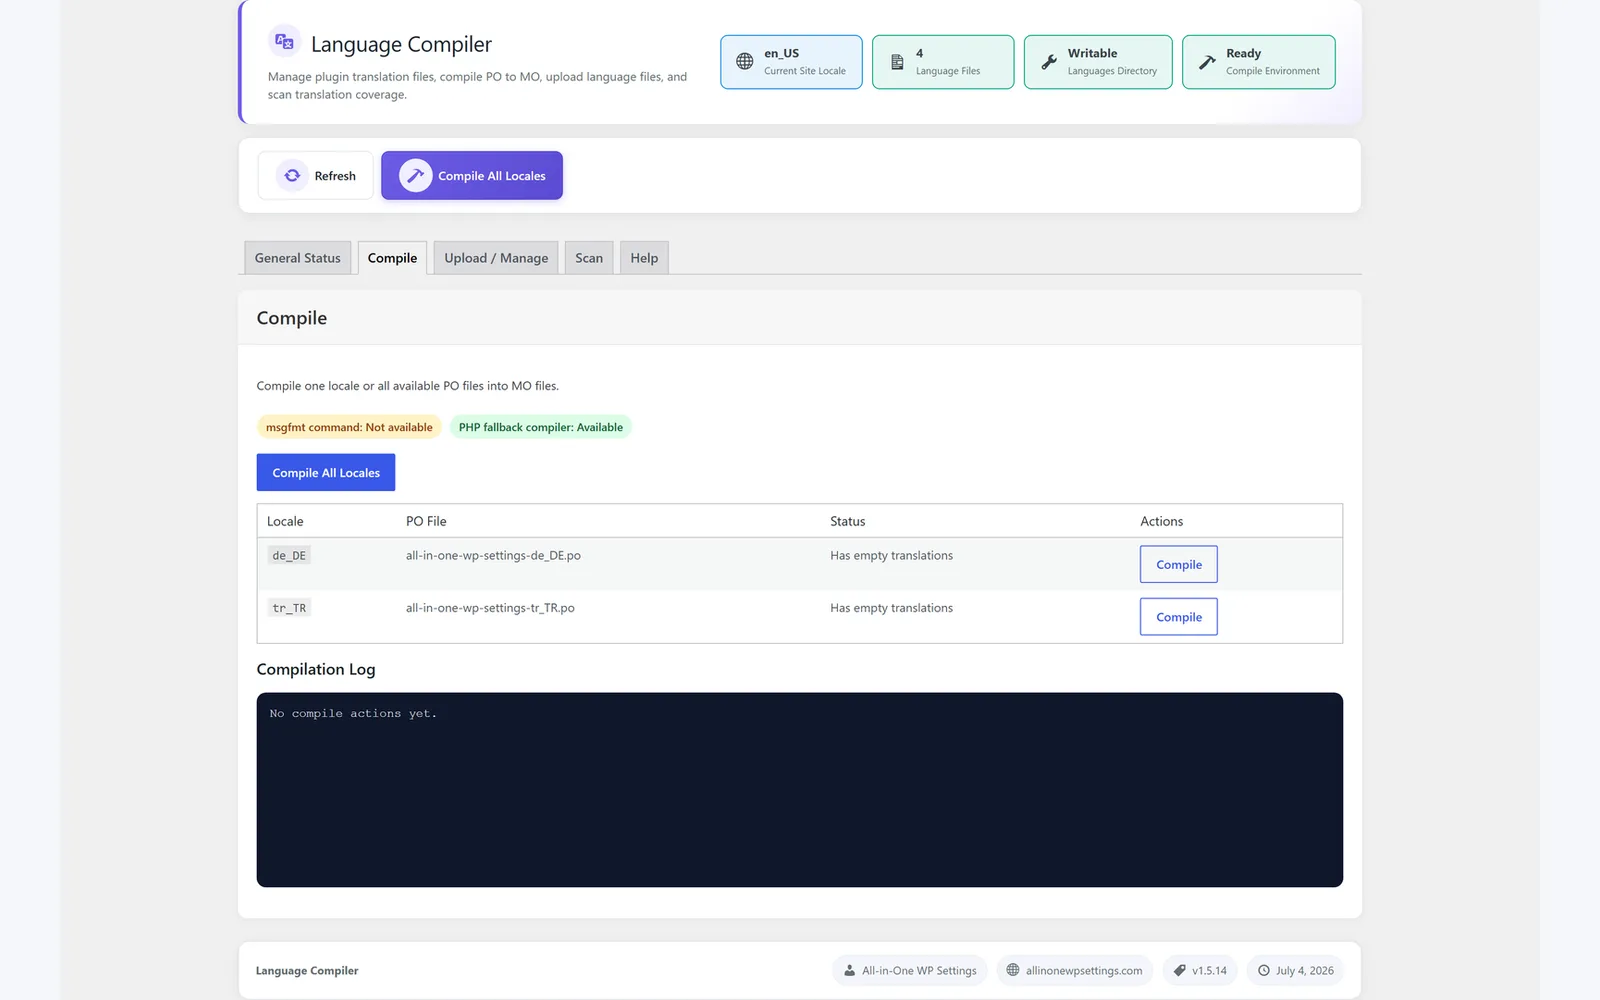Click the tag icon beside v1.5.14
This screenshot has width=1600, height=1000.
(1179, 970)
